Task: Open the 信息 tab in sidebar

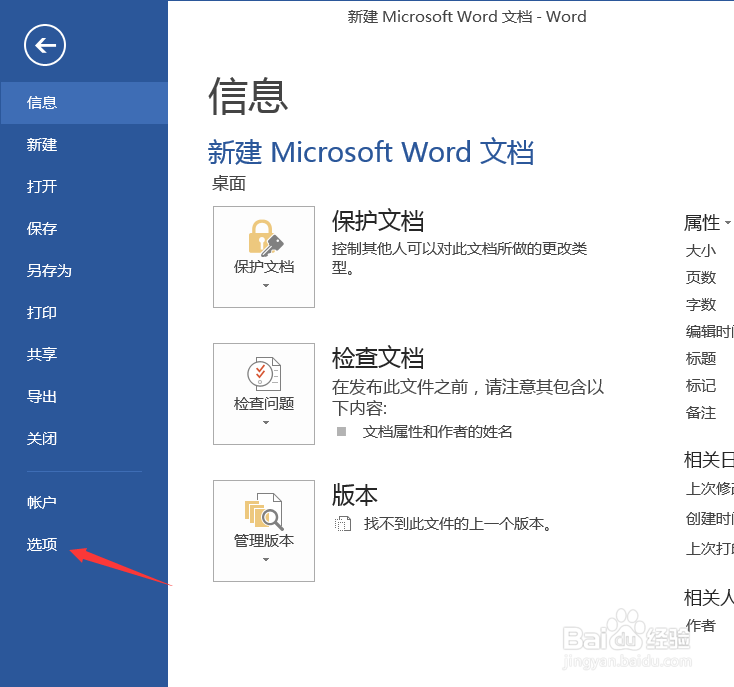Action: tap(84, 102)
